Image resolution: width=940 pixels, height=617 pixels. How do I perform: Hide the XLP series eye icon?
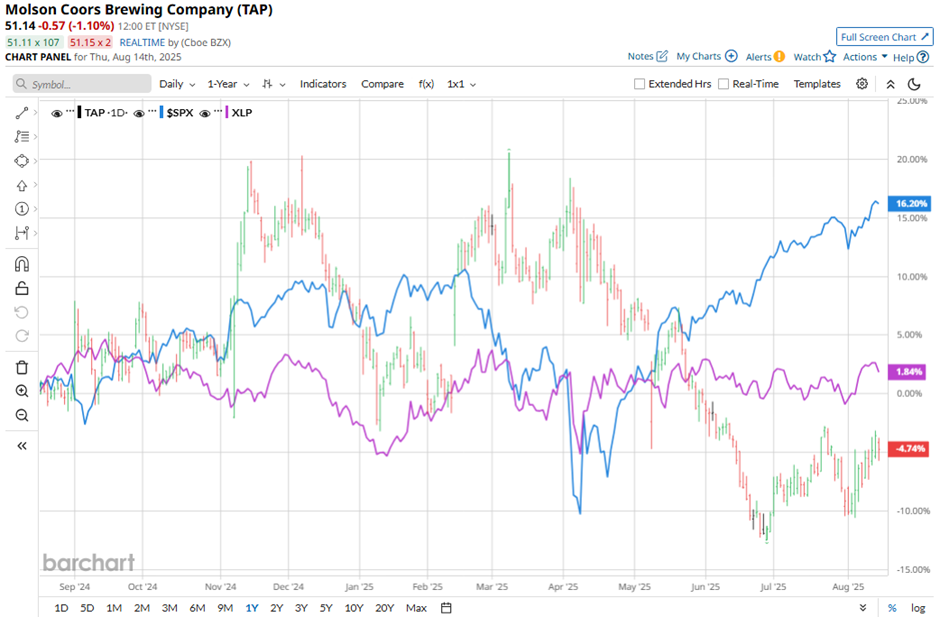204,113
